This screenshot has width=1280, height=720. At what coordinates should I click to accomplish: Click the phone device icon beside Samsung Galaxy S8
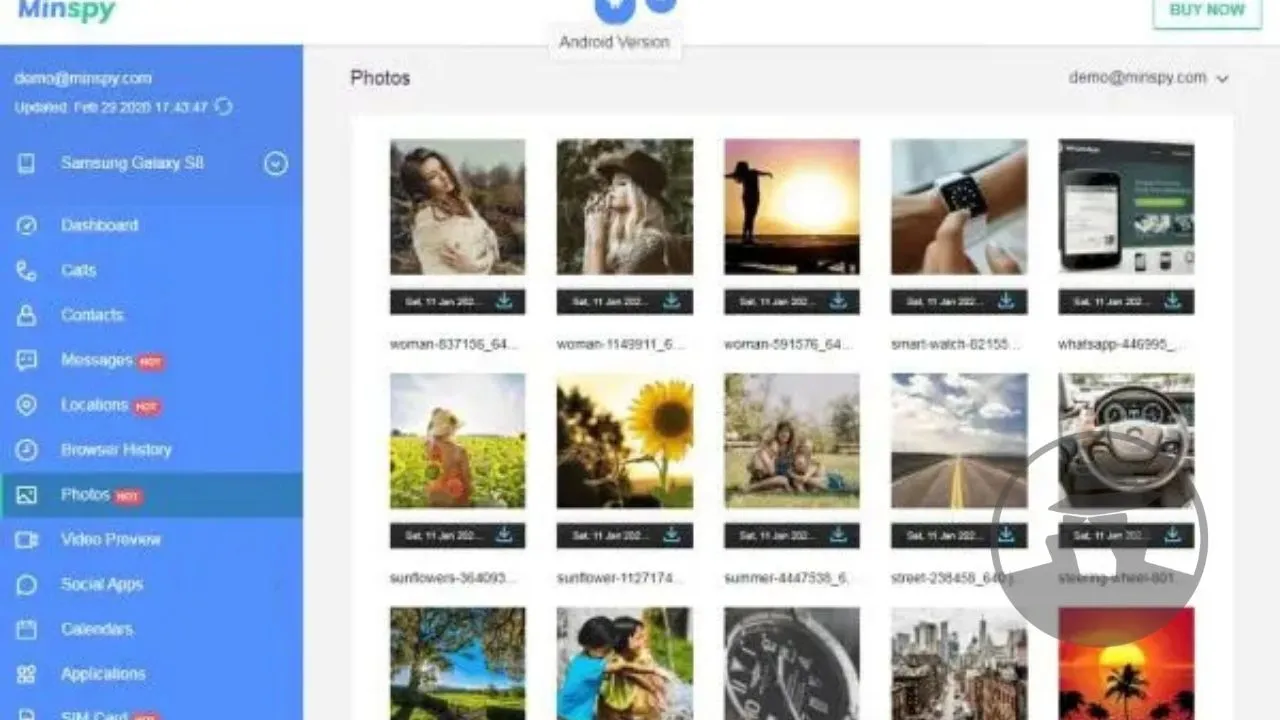26,164
